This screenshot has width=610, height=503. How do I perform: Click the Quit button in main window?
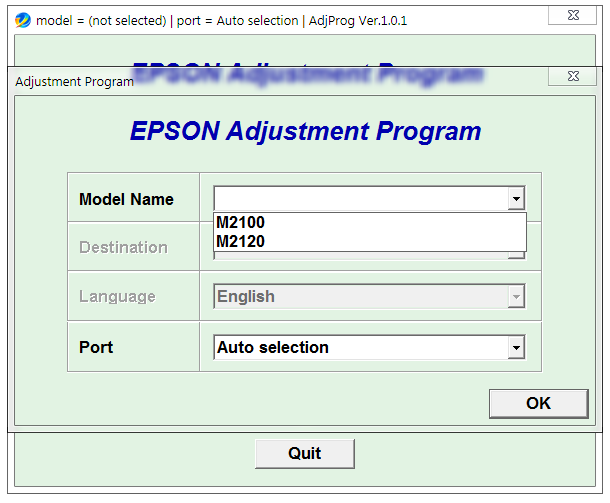point(305,454)
